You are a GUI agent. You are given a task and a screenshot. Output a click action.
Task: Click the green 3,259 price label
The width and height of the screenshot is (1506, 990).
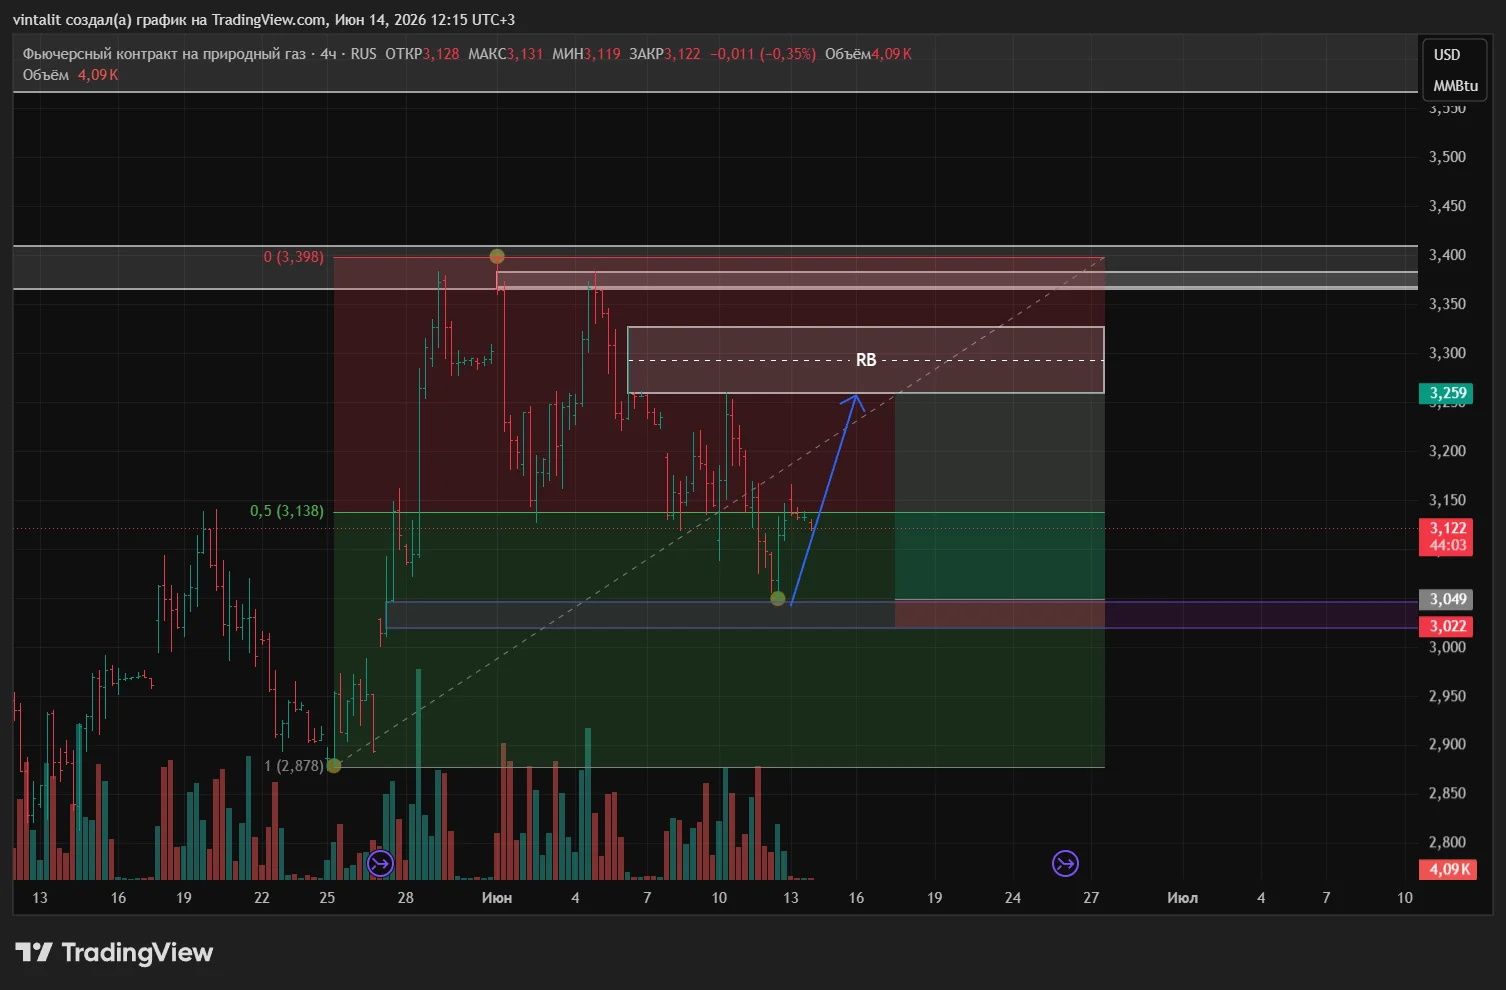[1446, 393]
